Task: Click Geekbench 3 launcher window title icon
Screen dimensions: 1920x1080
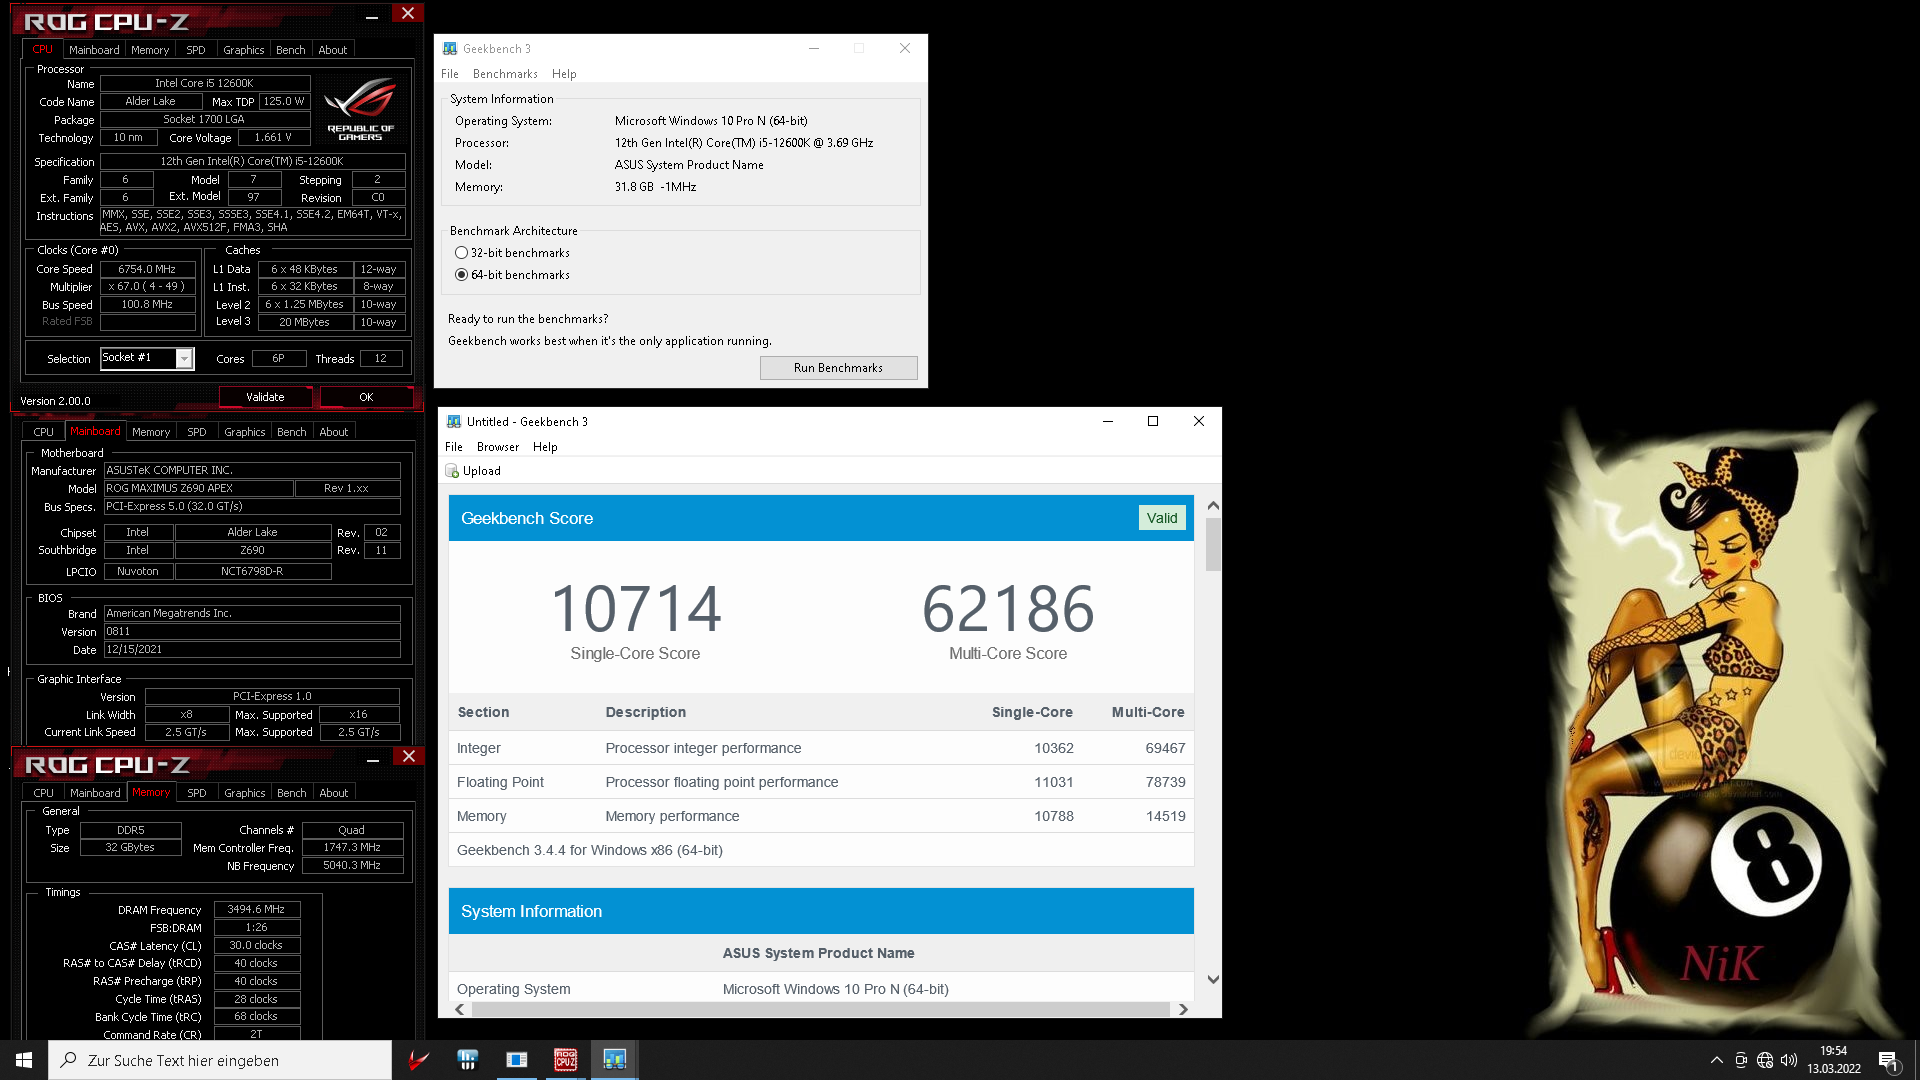Action: [x=450, y=48]
